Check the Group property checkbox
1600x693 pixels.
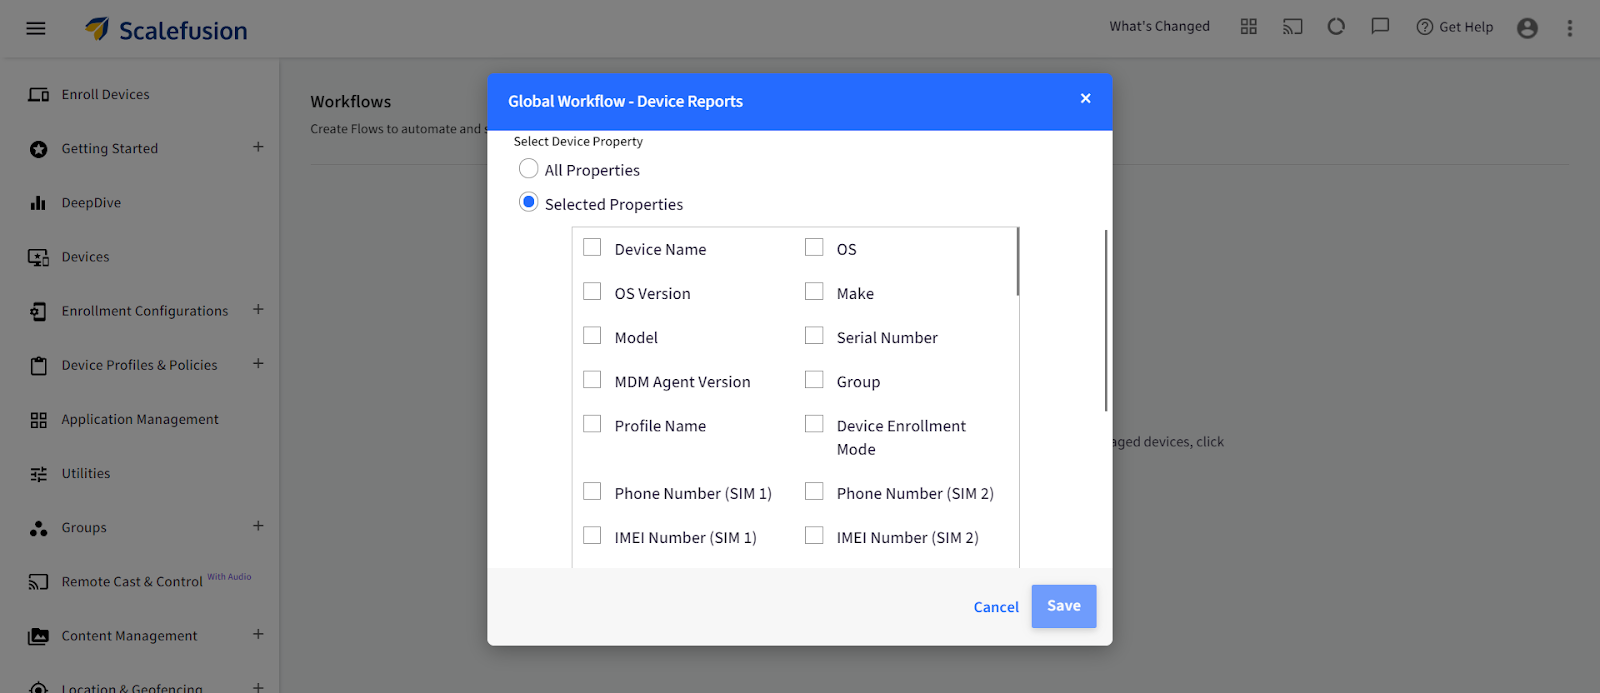(x=814, y=379)
